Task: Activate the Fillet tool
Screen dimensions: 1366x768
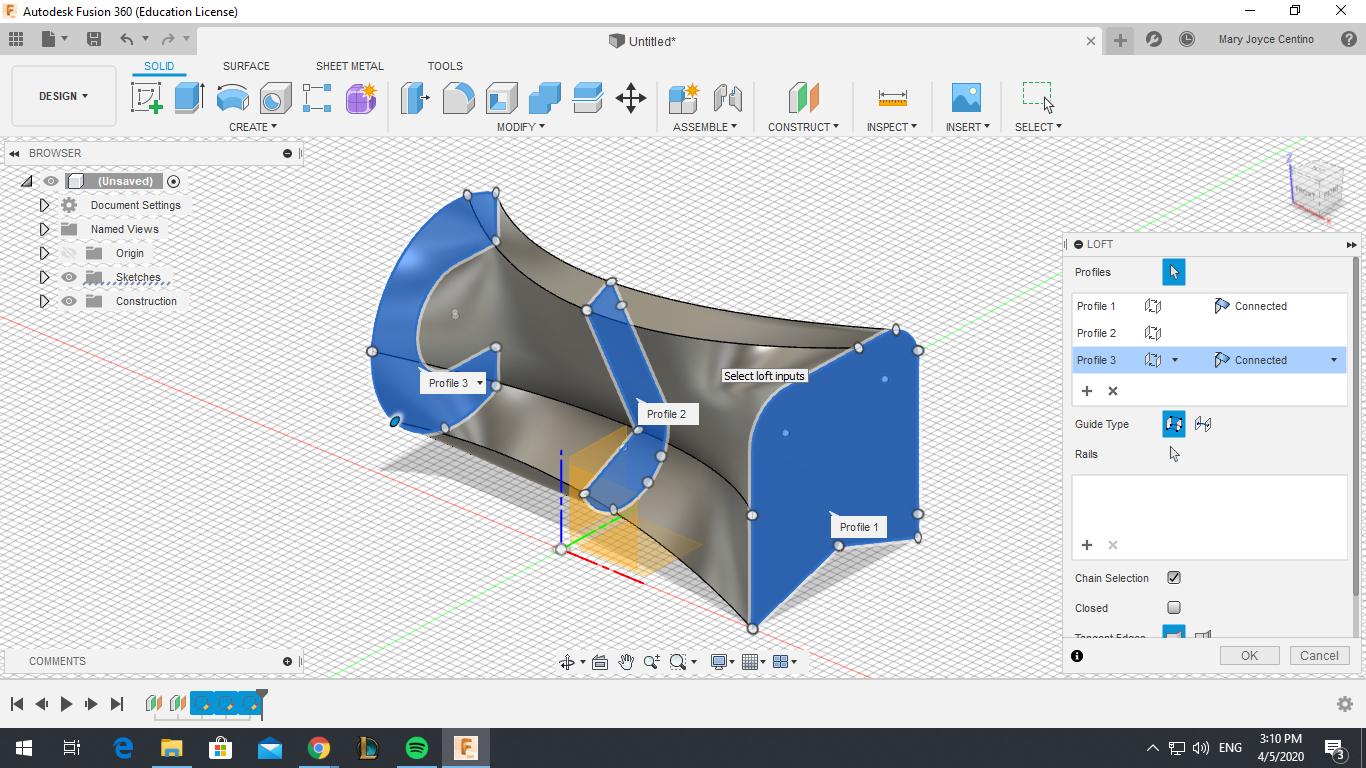Action: 458,98
